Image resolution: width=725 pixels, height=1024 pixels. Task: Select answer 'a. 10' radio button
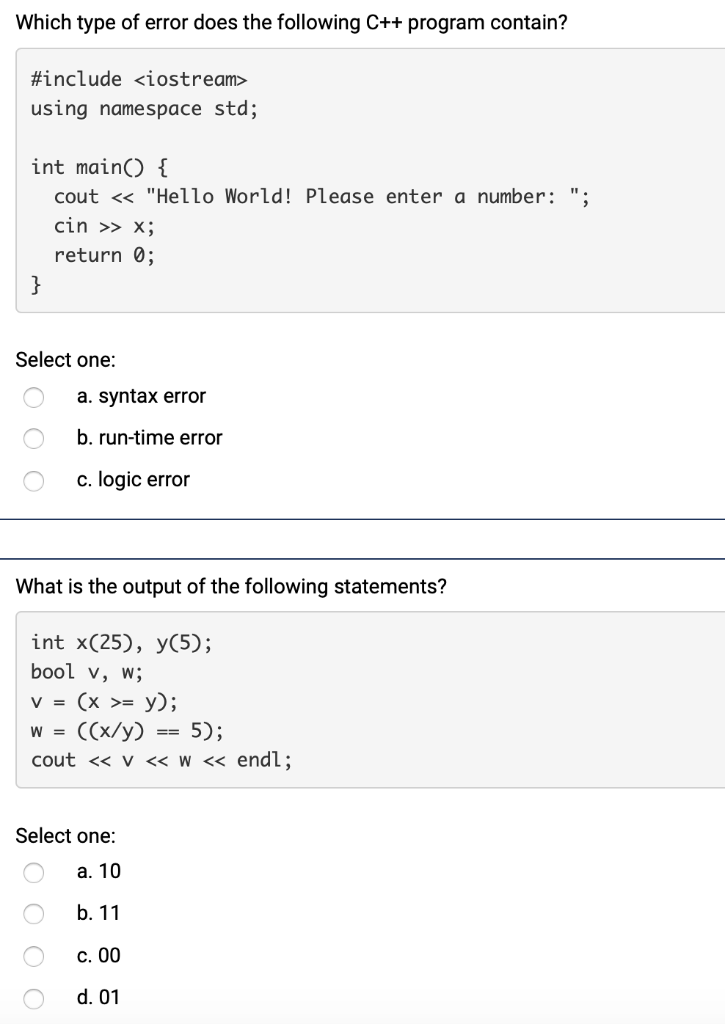[34, 872]
